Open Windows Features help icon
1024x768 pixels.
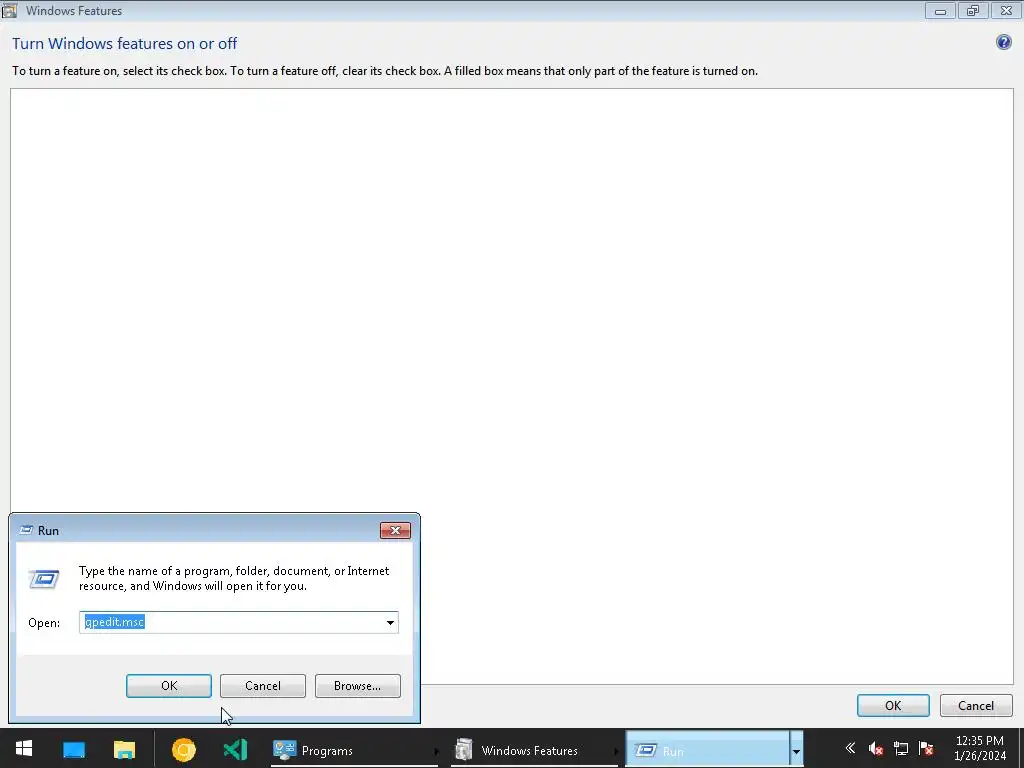click(1004, 42)
